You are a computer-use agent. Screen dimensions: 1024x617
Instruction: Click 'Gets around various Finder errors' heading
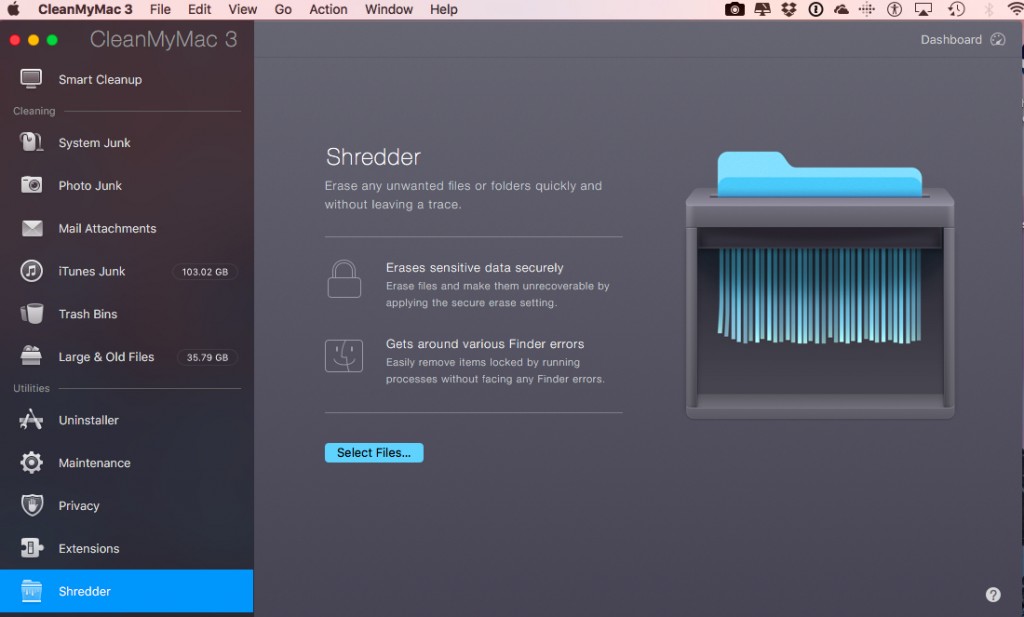point(485,343)
